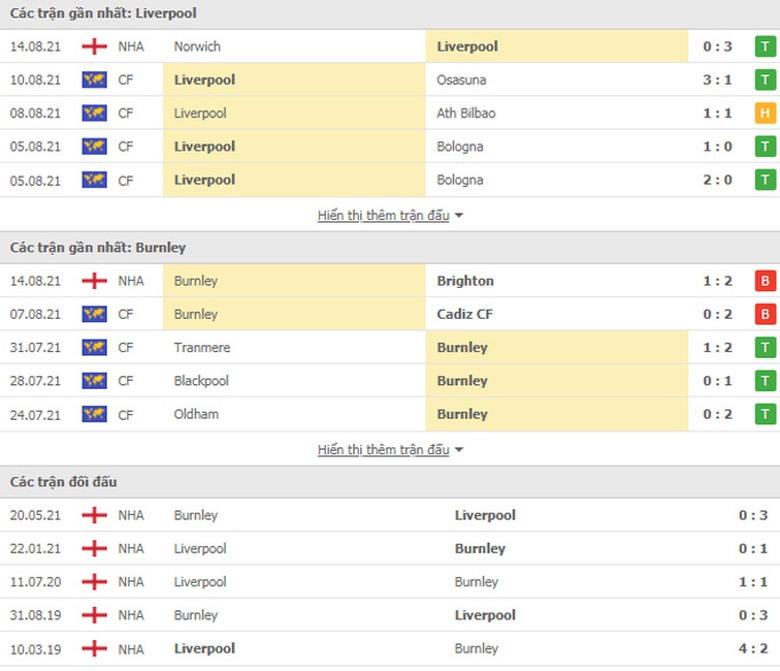Click England flag icon beside Norwich match
The width and height of the screenshot is (780, 671).
tap(94, 47)
